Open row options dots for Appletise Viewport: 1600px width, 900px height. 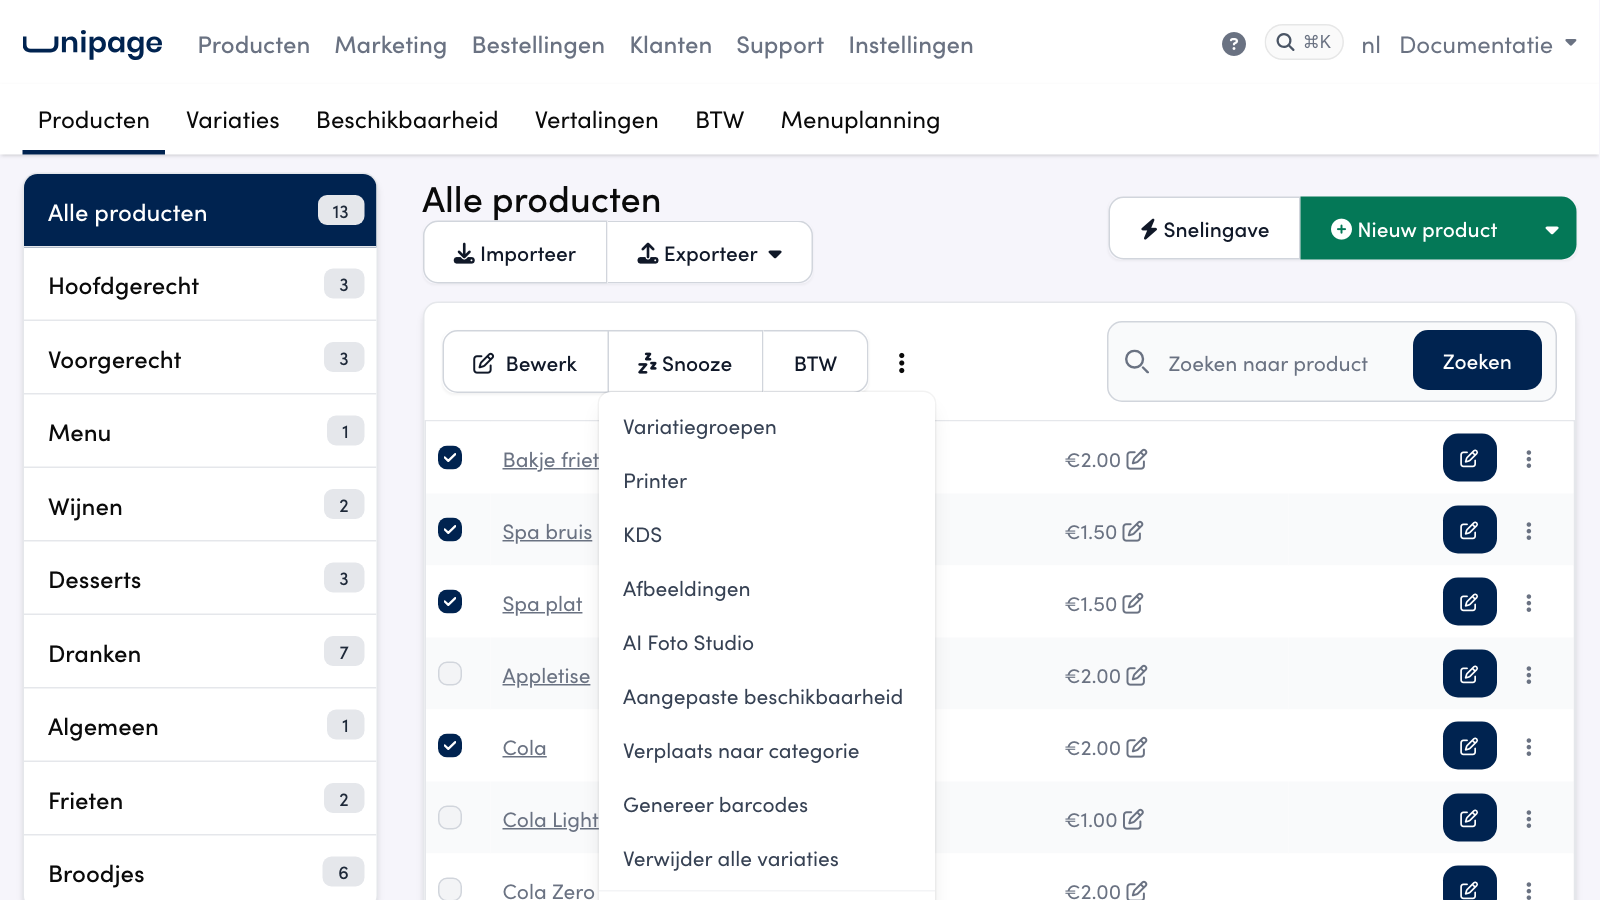point(1528,675)
